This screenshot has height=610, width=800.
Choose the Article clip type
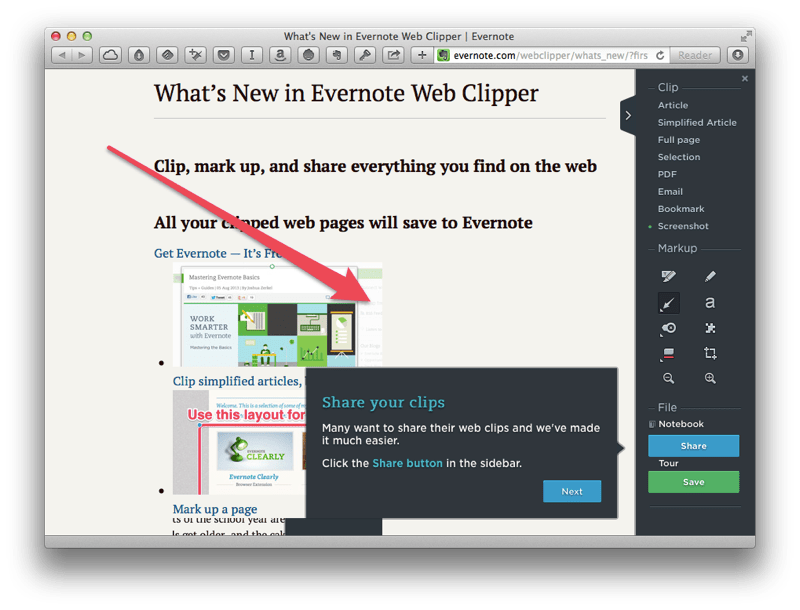672,105
